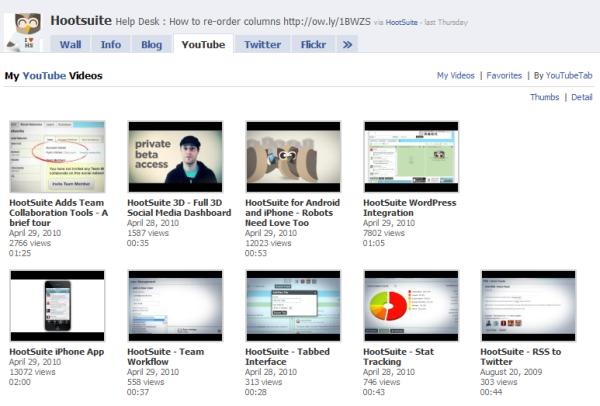This screenshot has height=406, width=600.
Task: Click title 'HootSuite 3D - Full 3D Social Media Dashboard'
Action: coord(179,208)
